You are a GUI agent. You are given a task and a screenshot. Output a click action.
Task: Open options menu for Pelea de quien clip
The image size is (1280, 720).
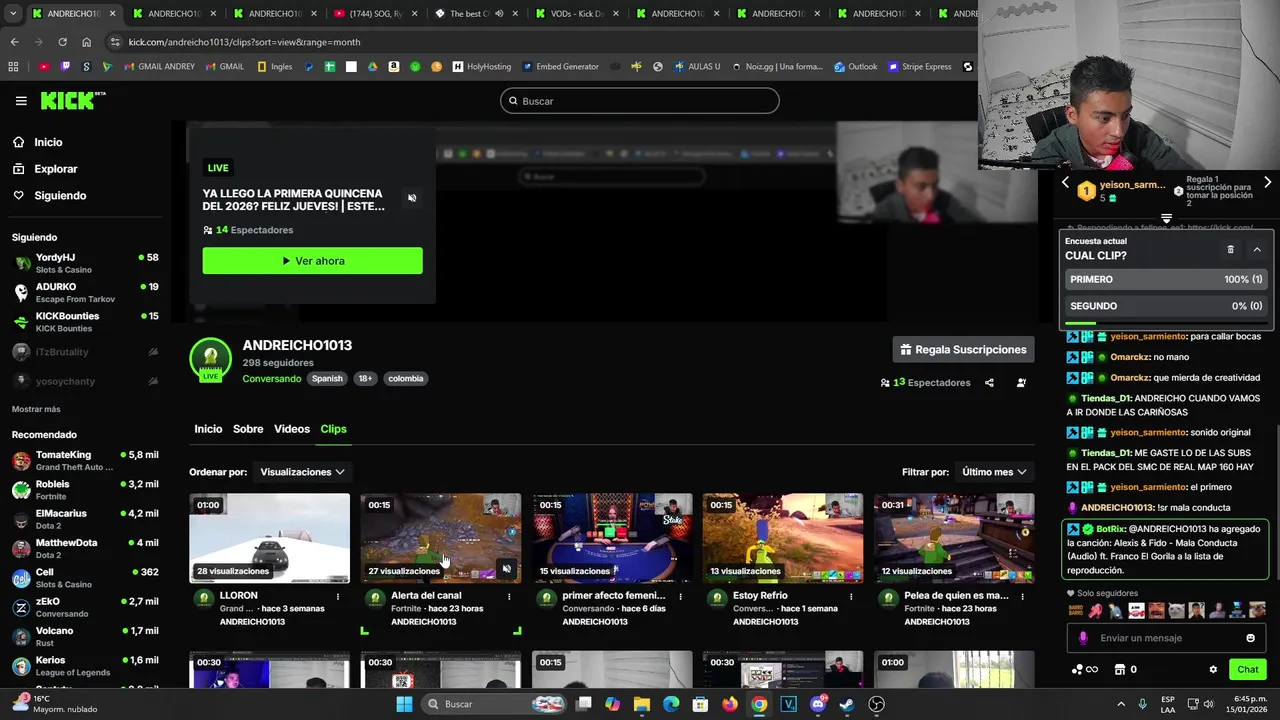[x=1022, y=597]
